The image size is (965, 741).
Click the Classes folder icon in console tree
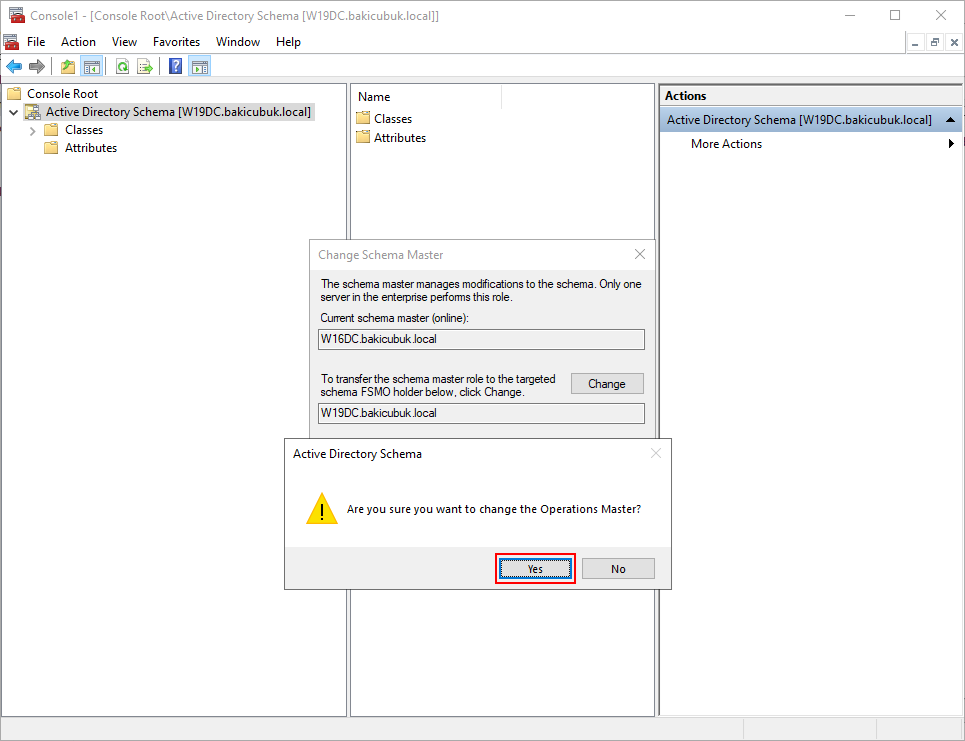[x=51, y=130]
